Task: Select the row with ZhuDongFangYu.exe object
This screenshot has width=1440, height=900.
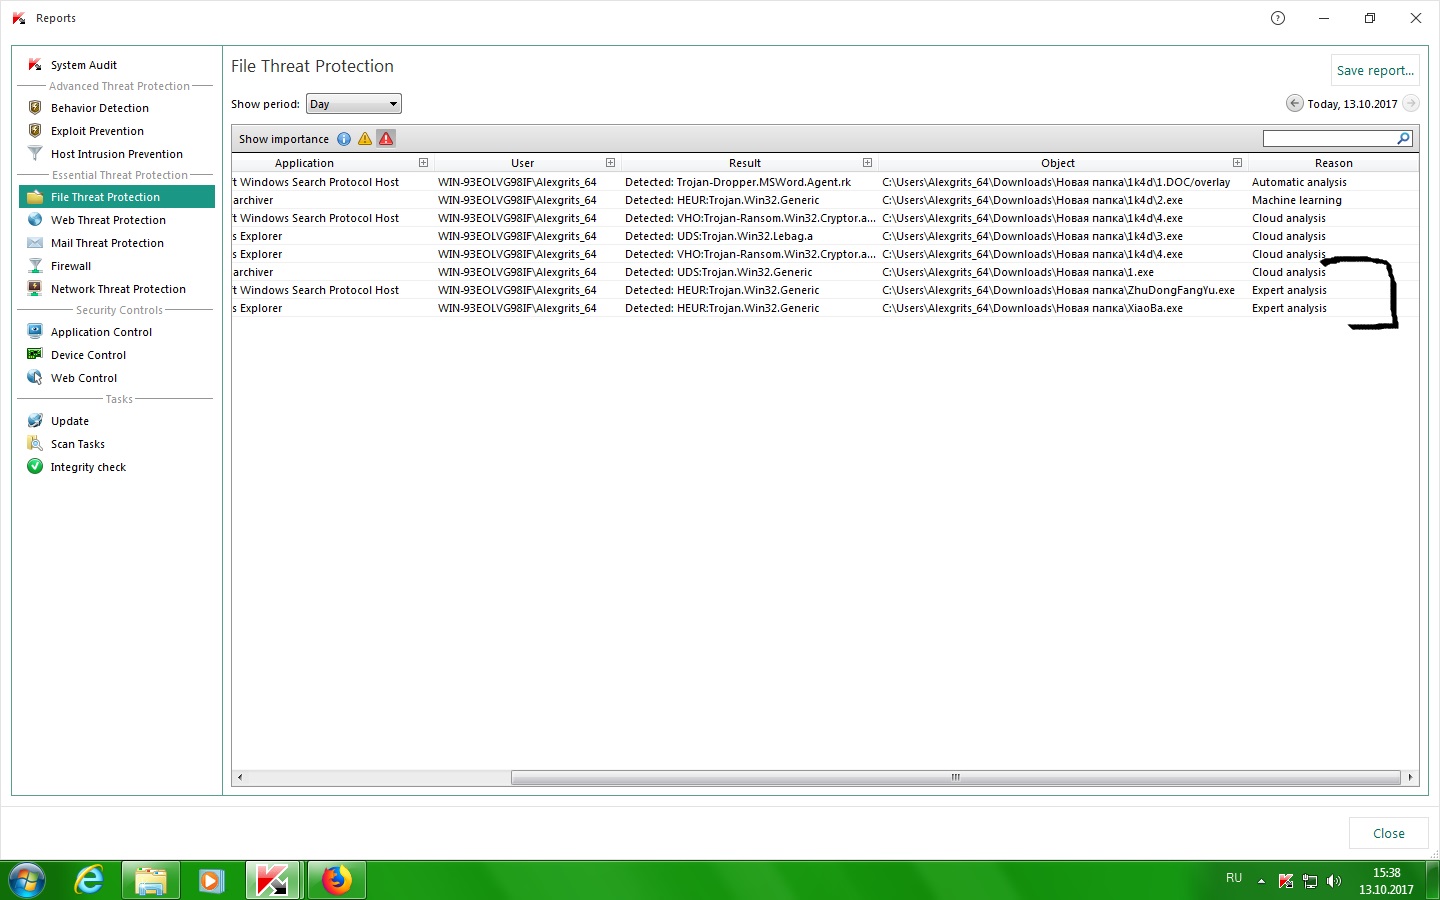Action: [x=825, y=290]
